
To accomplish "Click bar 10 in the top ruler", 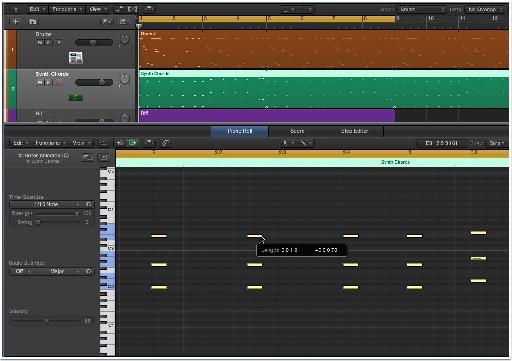I will [431, 19].
